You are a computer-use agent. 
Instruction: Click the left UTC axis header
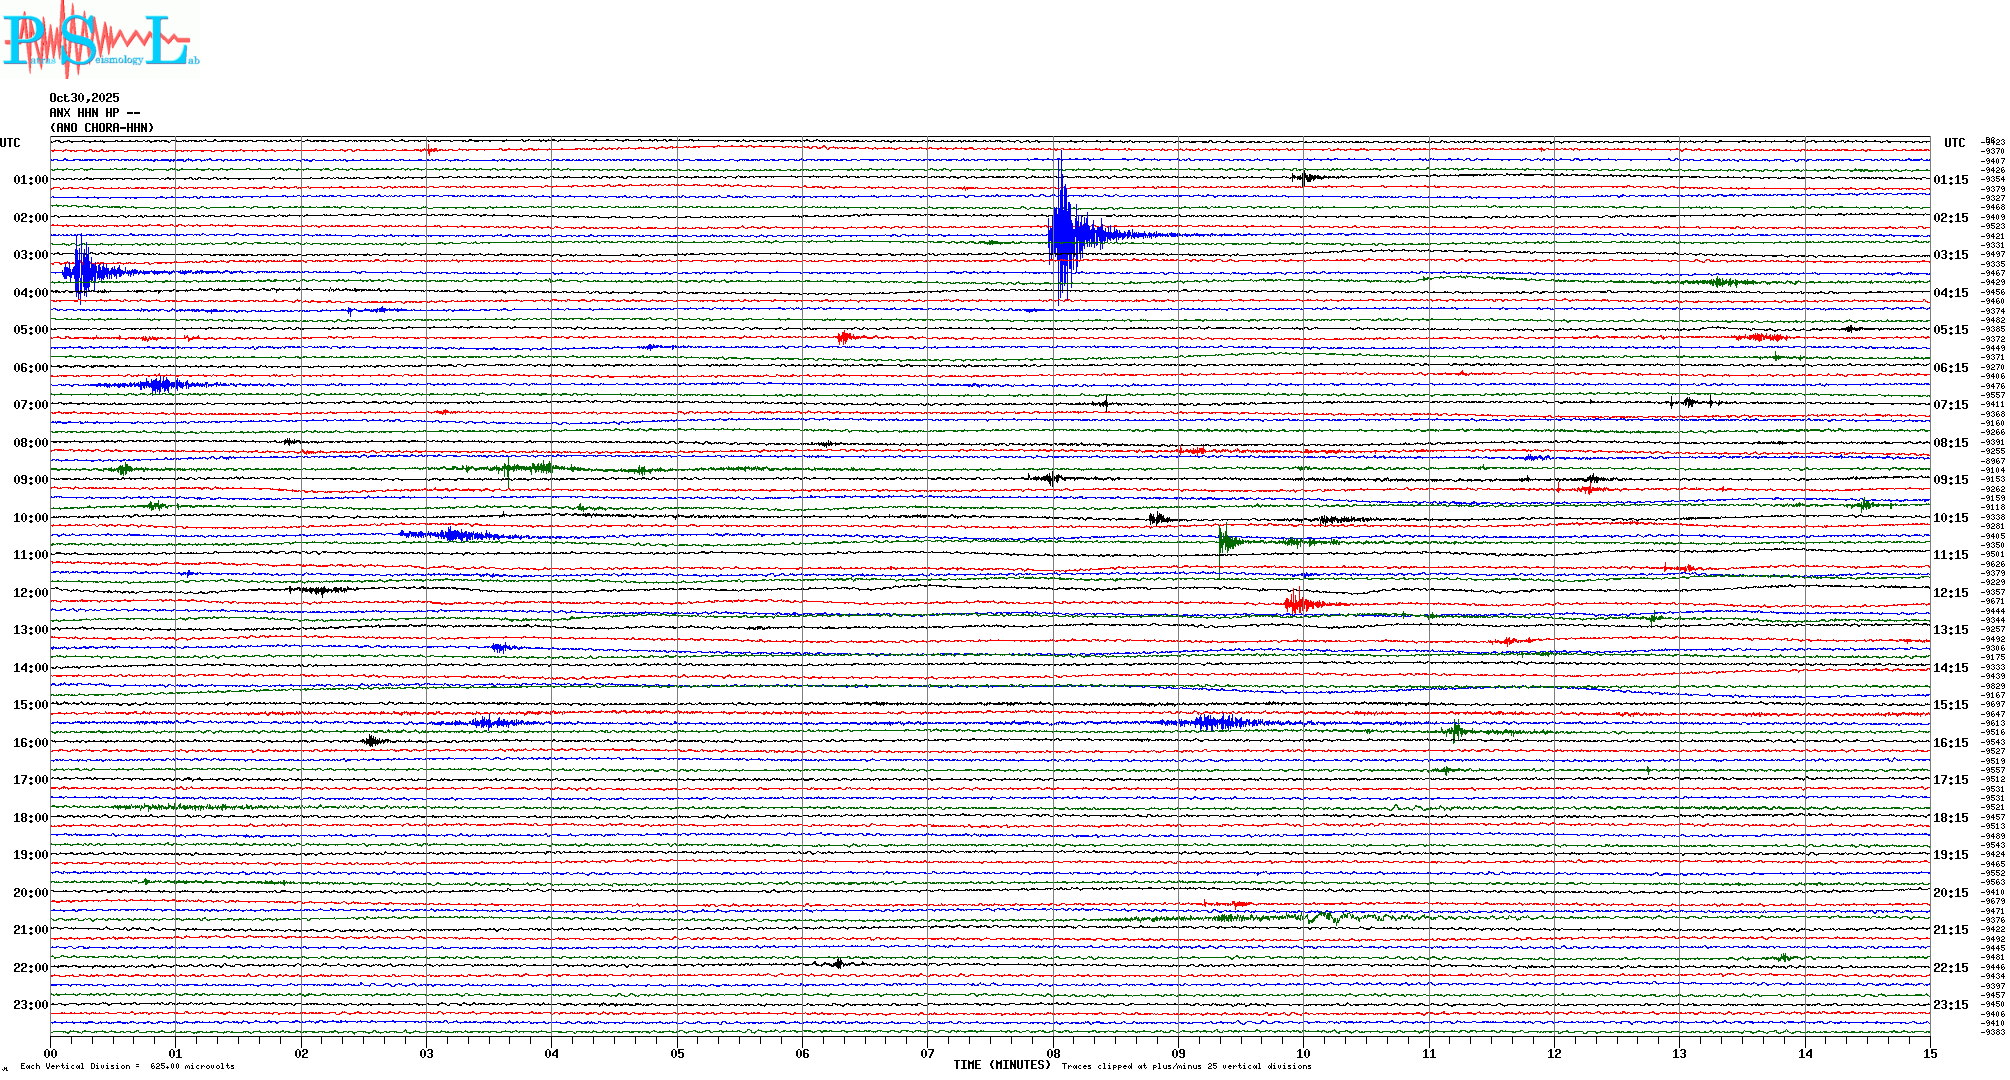tap(10, 143)
